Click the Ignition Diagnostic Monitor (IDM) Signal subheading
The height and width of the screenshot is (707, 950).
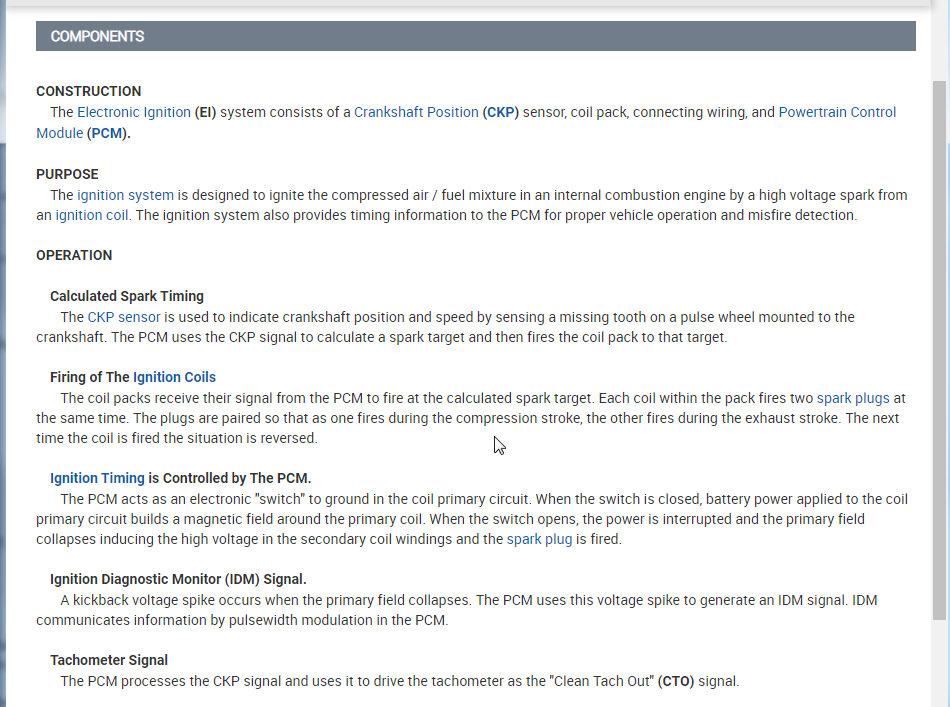tap(178, 579)
